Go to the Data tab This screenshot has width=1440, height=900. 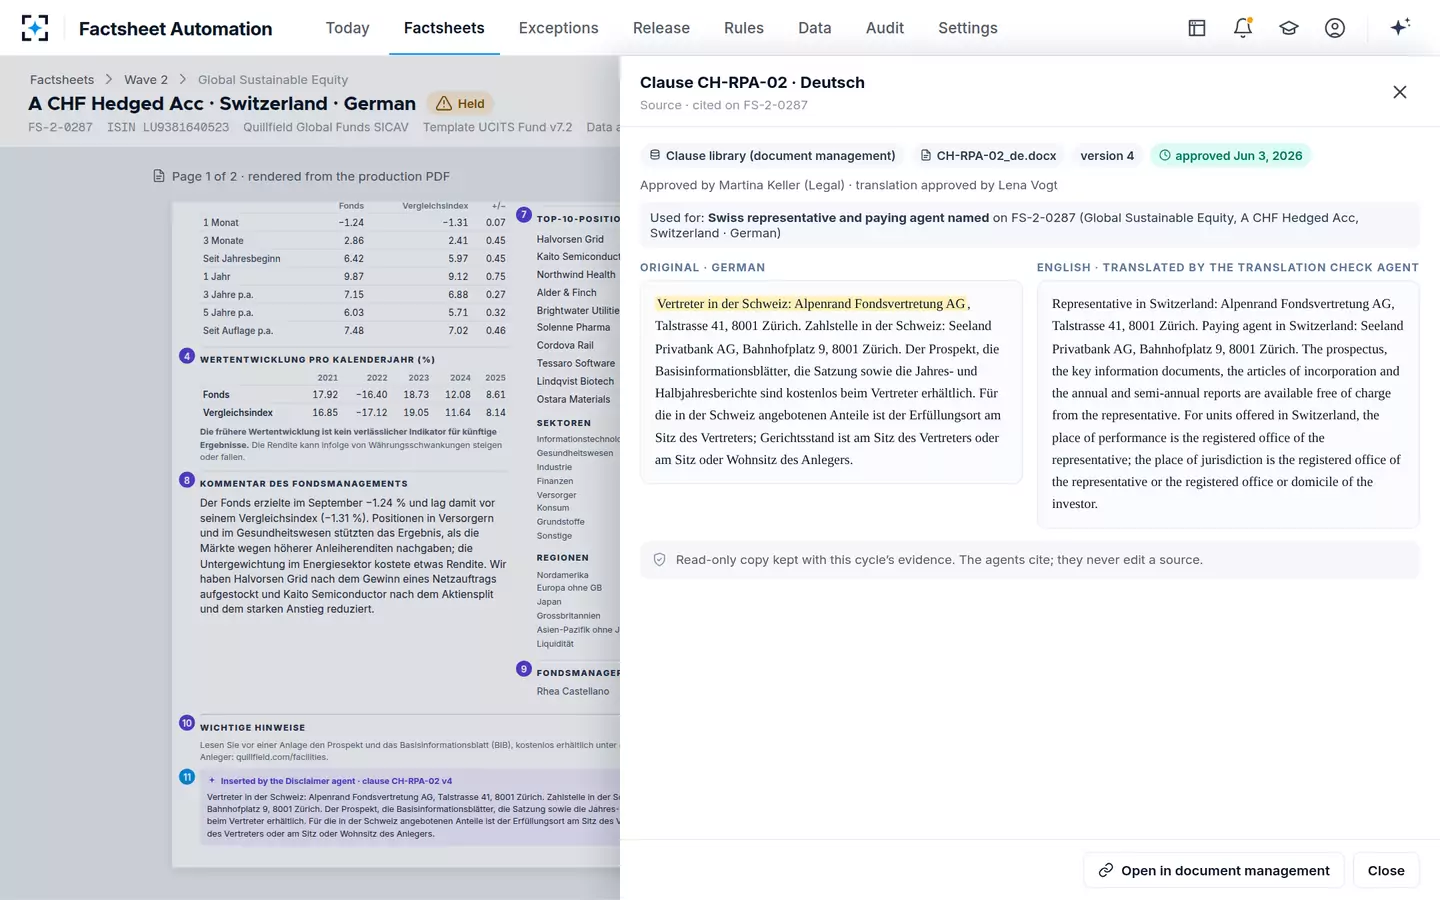(x=815, y=28)
